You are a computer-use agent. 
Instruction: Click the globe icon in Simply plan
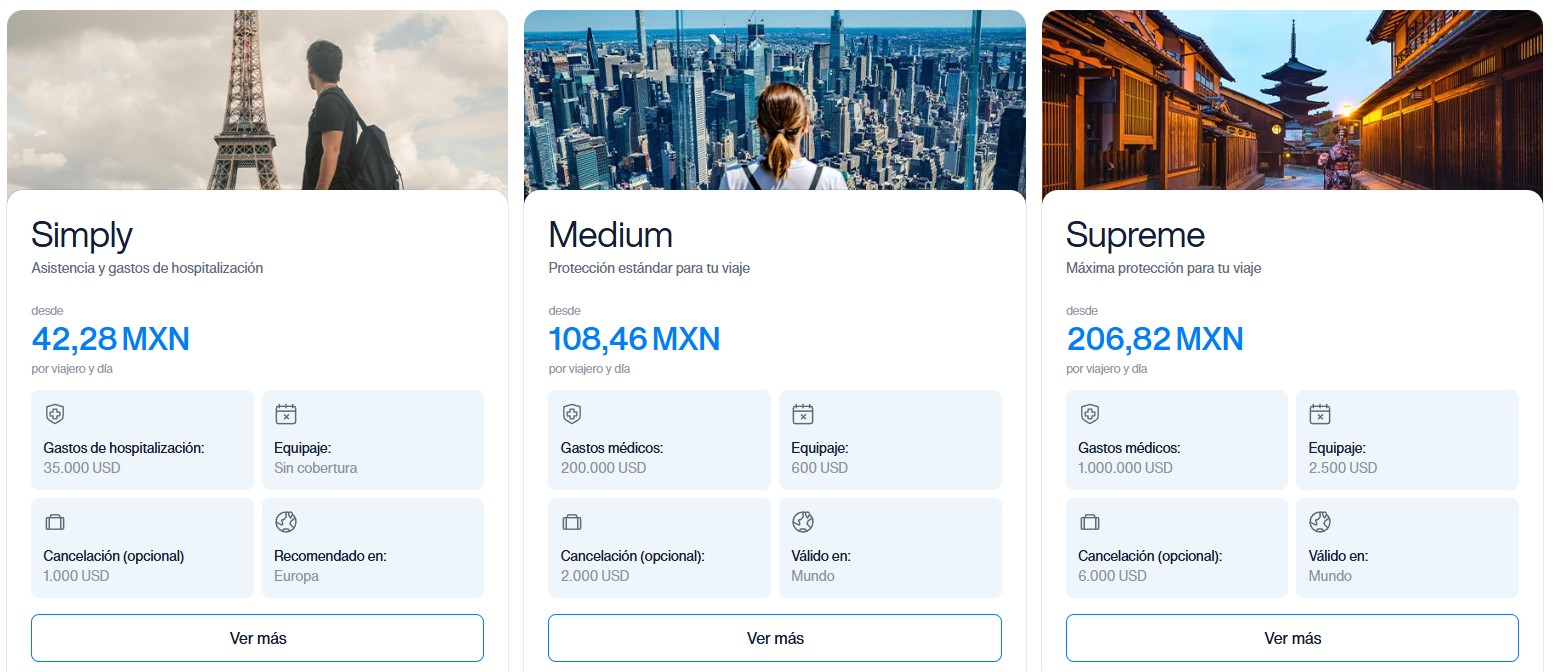click(x=286, y=522)
